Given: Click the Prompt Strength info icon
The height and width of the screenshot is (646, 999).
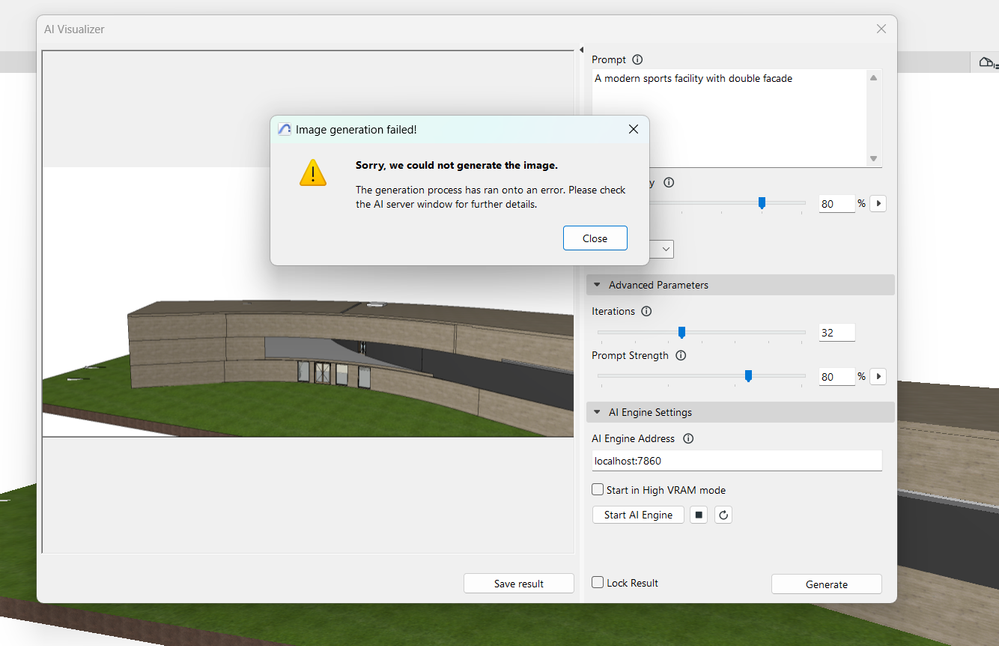Looking at the screenshot, I should pos(681,355).
